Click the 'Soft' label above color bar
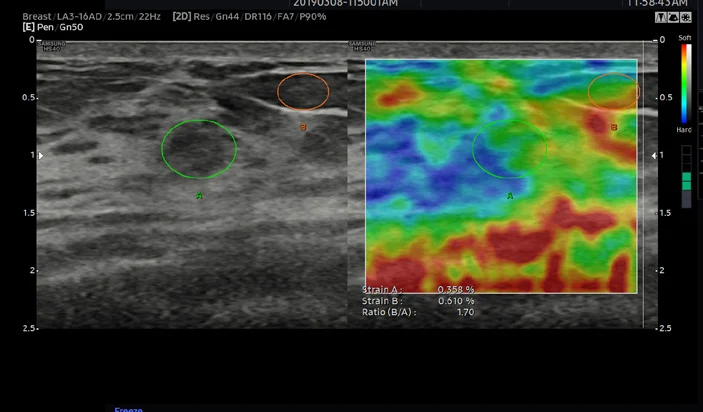Image resolution: width=703 pixels, height=412 pixels. tap(685, 38)
